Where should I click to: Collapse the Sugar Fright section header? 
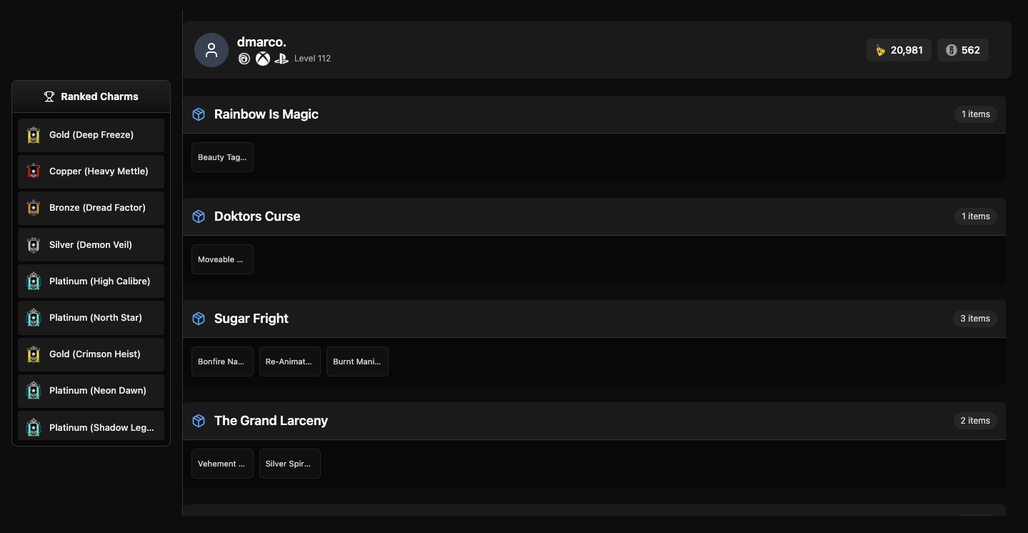point(594,319)
